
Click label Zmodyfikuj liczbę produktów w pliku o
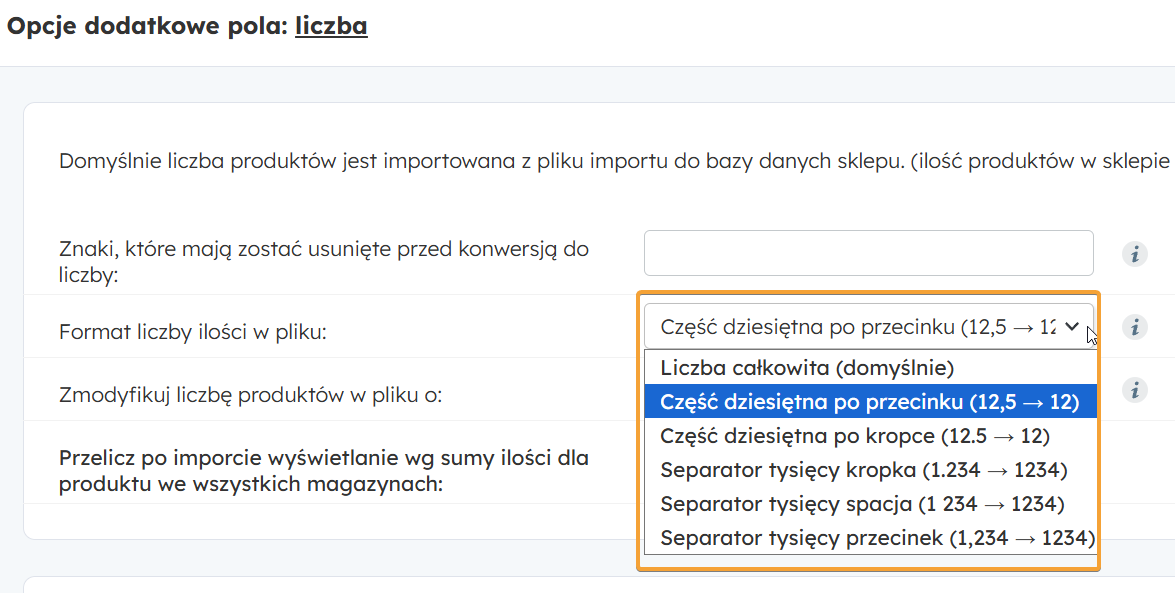click(x=250, y=394)
